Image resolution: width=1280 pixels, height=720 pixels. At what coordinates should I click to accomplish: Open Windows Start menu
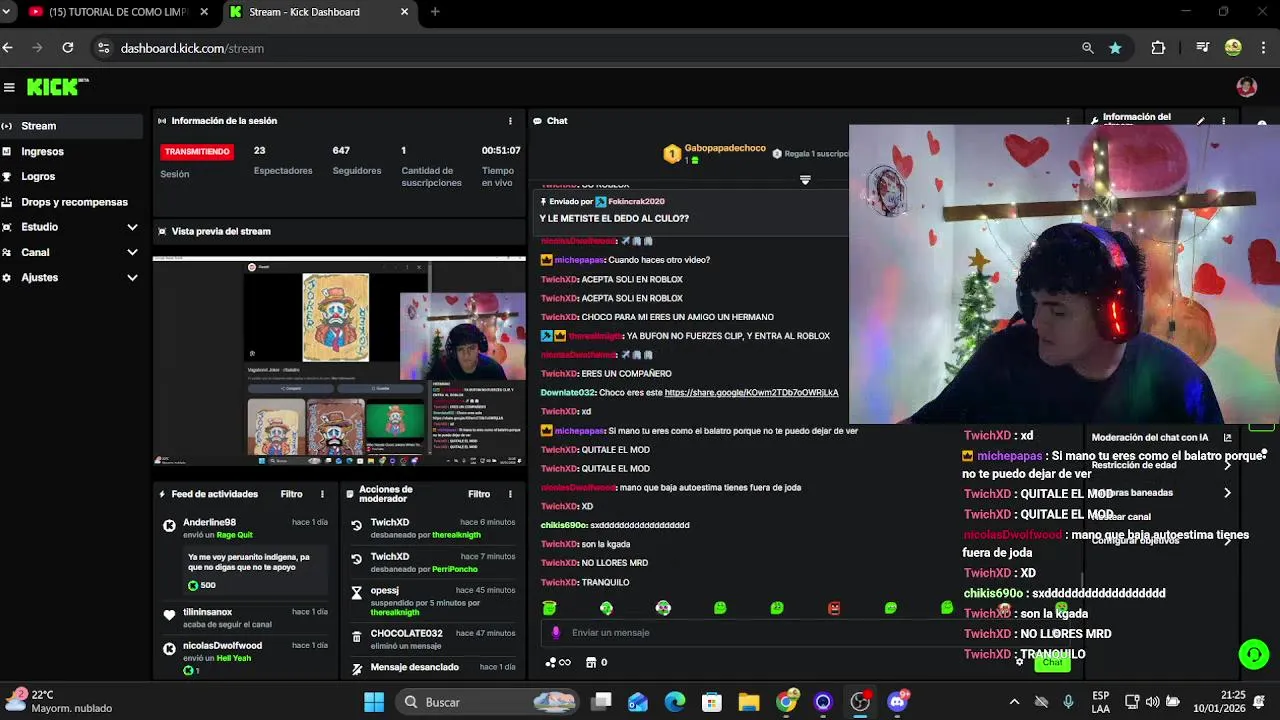(374, 702)
